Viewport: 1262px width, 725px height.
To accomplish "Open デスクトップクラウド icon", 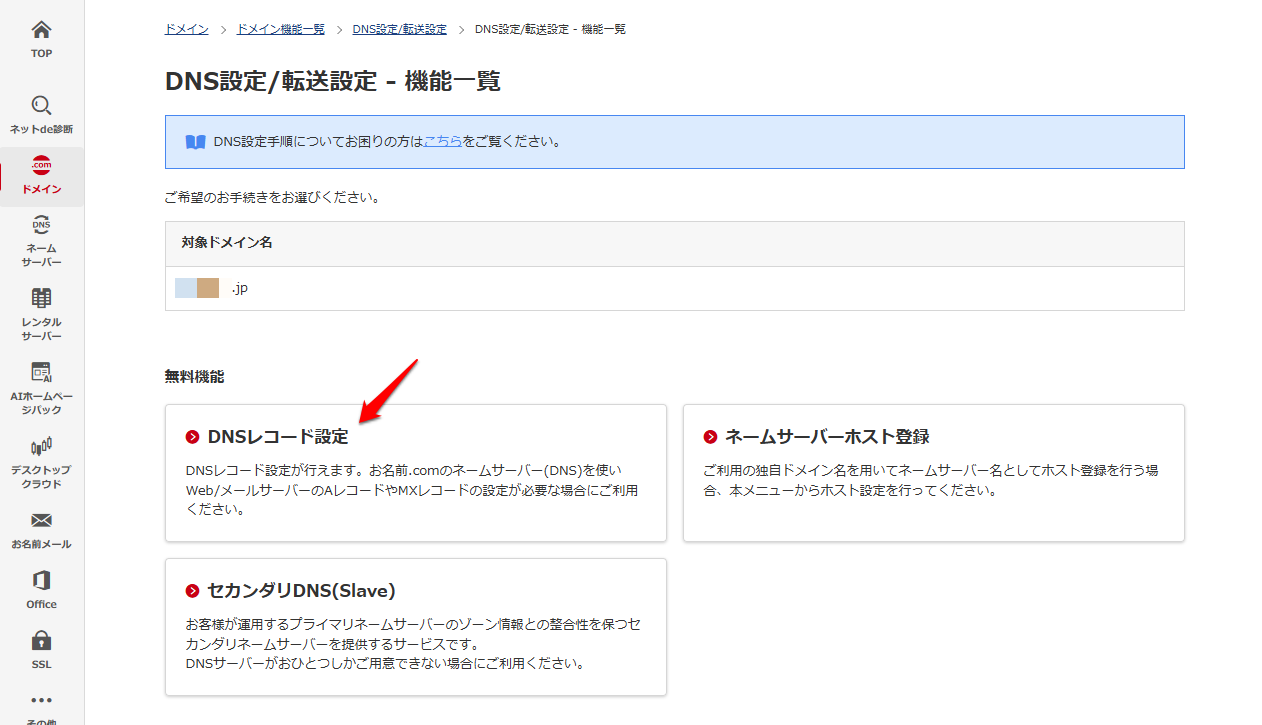I will 41,446.
